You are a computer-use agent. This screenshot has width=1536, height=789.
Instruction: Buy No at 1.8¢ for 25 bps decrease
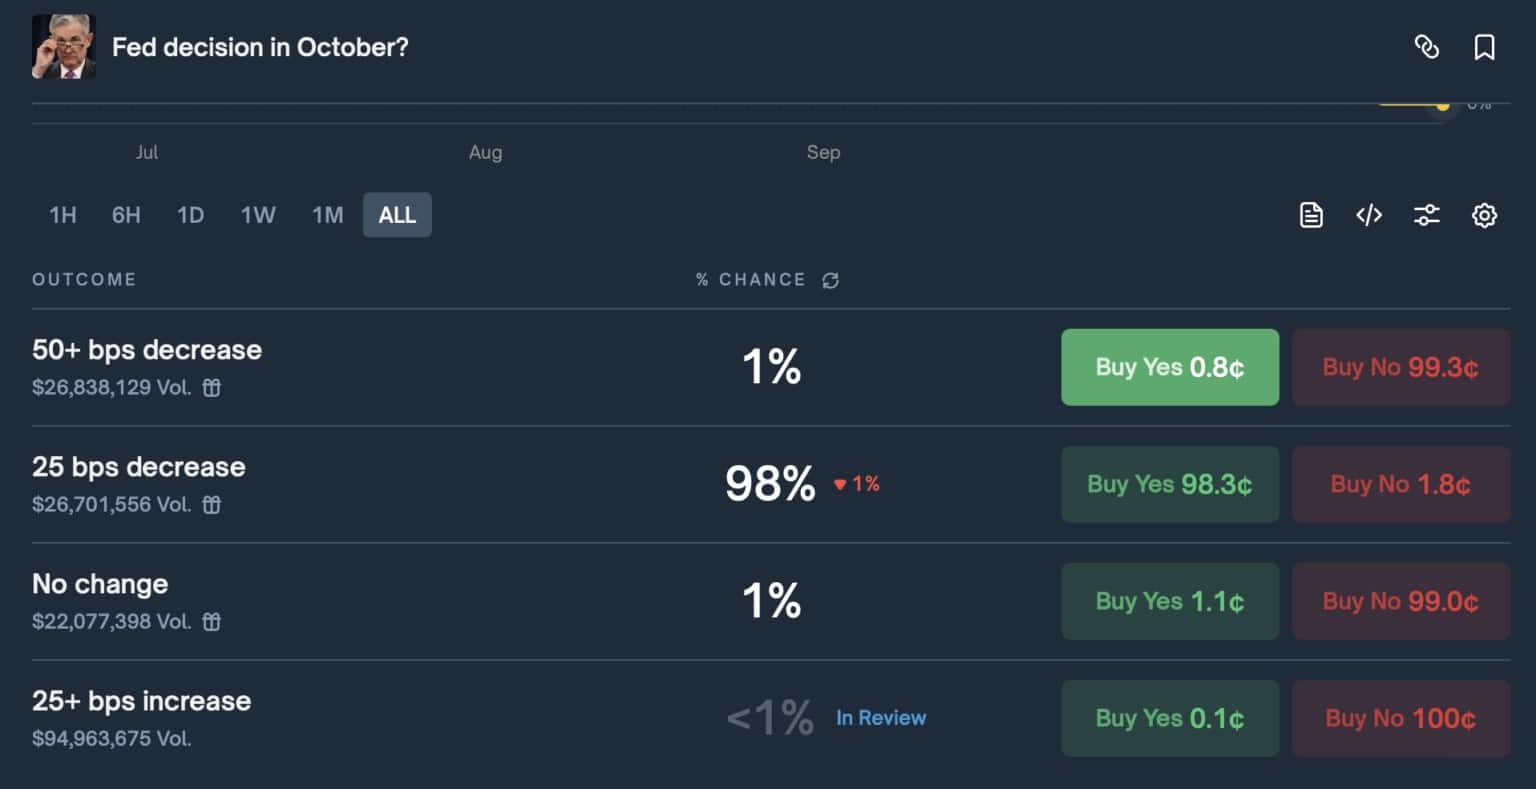(1400, 484)
